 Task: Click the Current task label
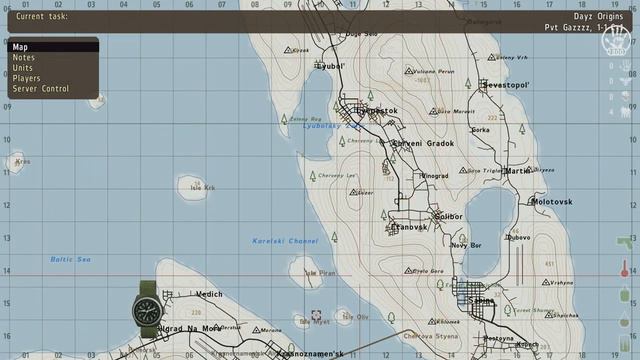[42, 16]
